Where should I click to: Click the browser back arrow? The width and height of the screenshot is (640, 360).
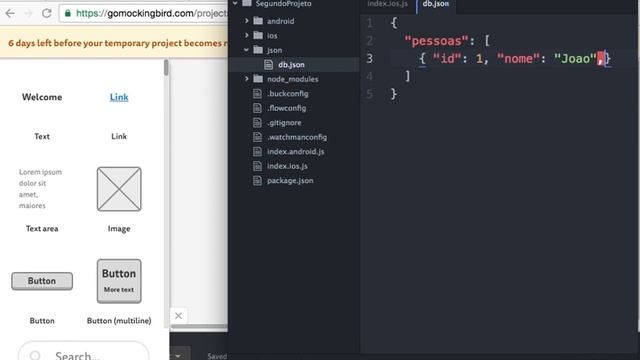[10, 13]
